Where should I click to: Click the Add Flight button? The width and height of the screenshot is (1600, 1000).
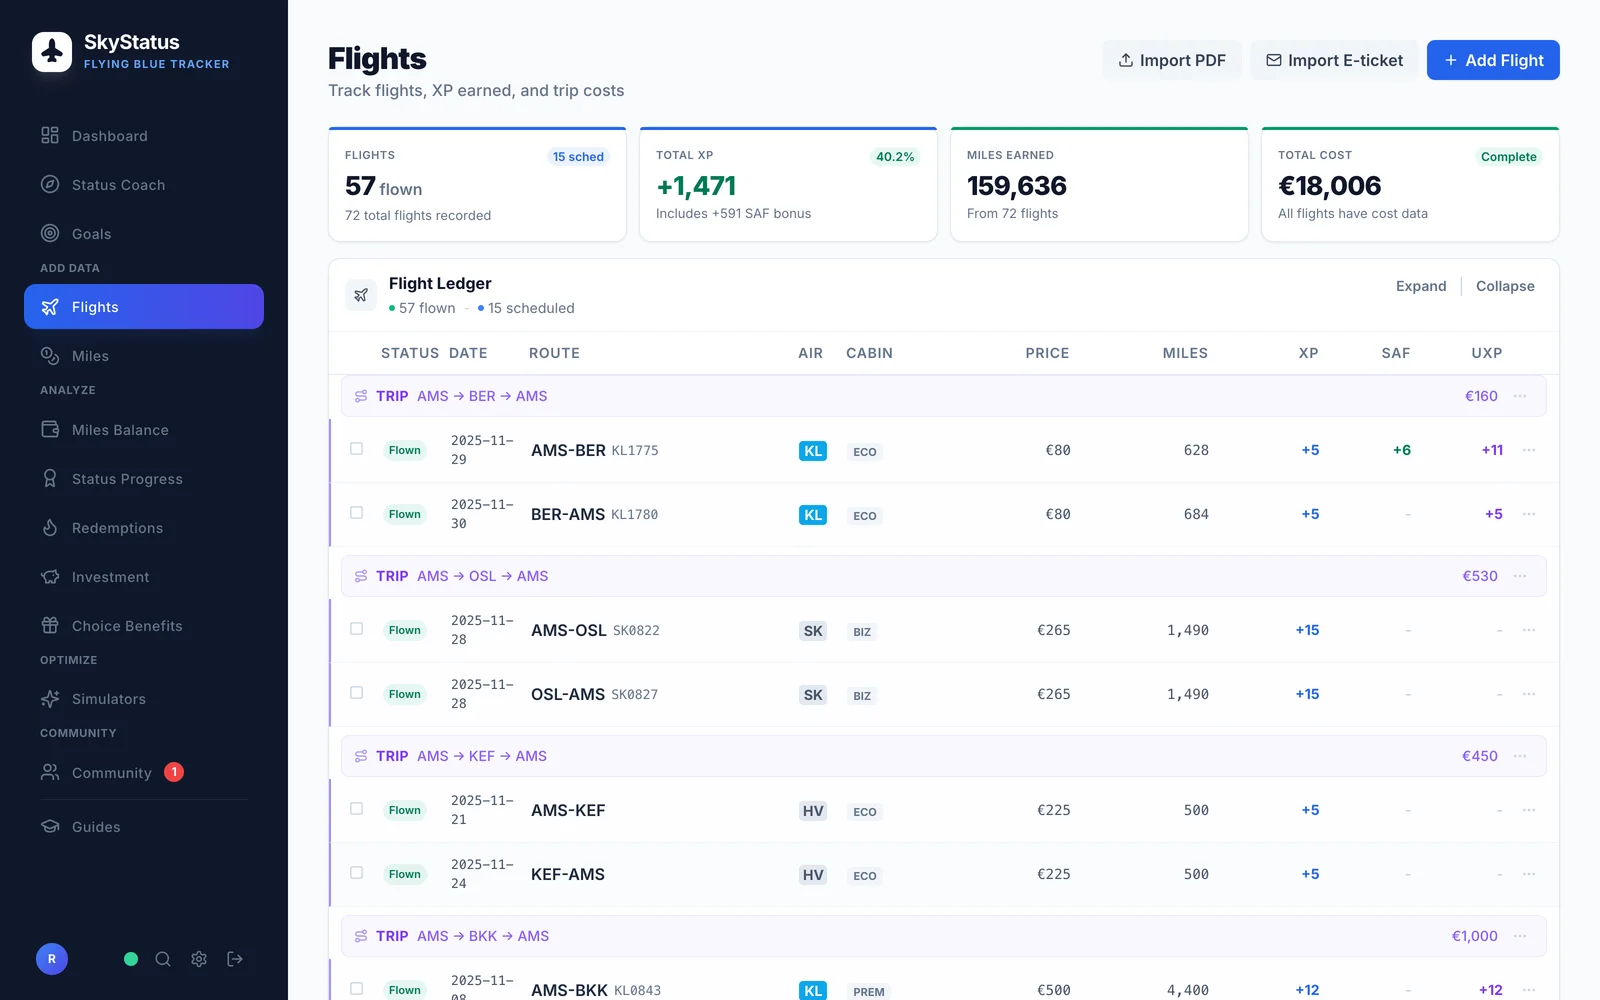[x=1493, y=60]
